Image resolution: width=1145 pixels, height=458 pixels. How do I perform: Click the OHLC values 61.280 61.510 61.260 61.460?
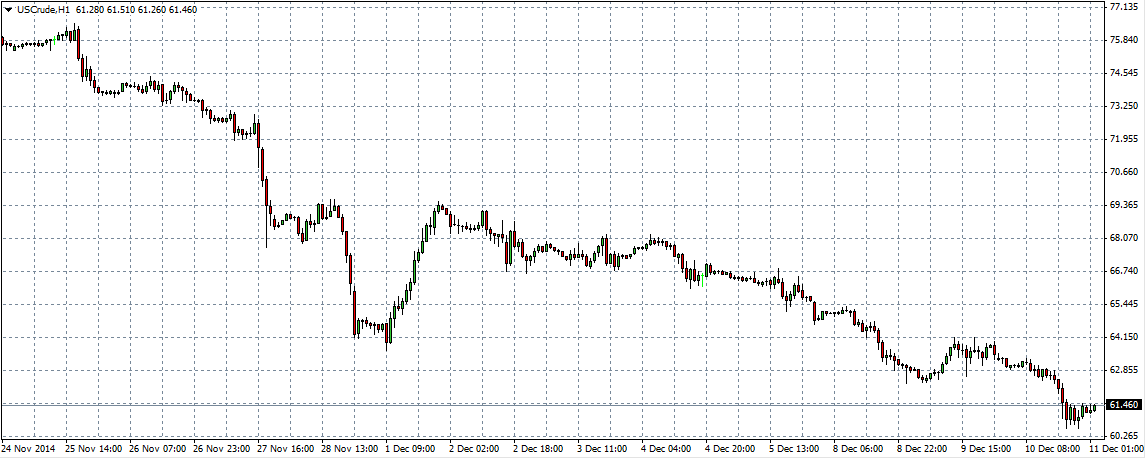[x=136, y=9]
